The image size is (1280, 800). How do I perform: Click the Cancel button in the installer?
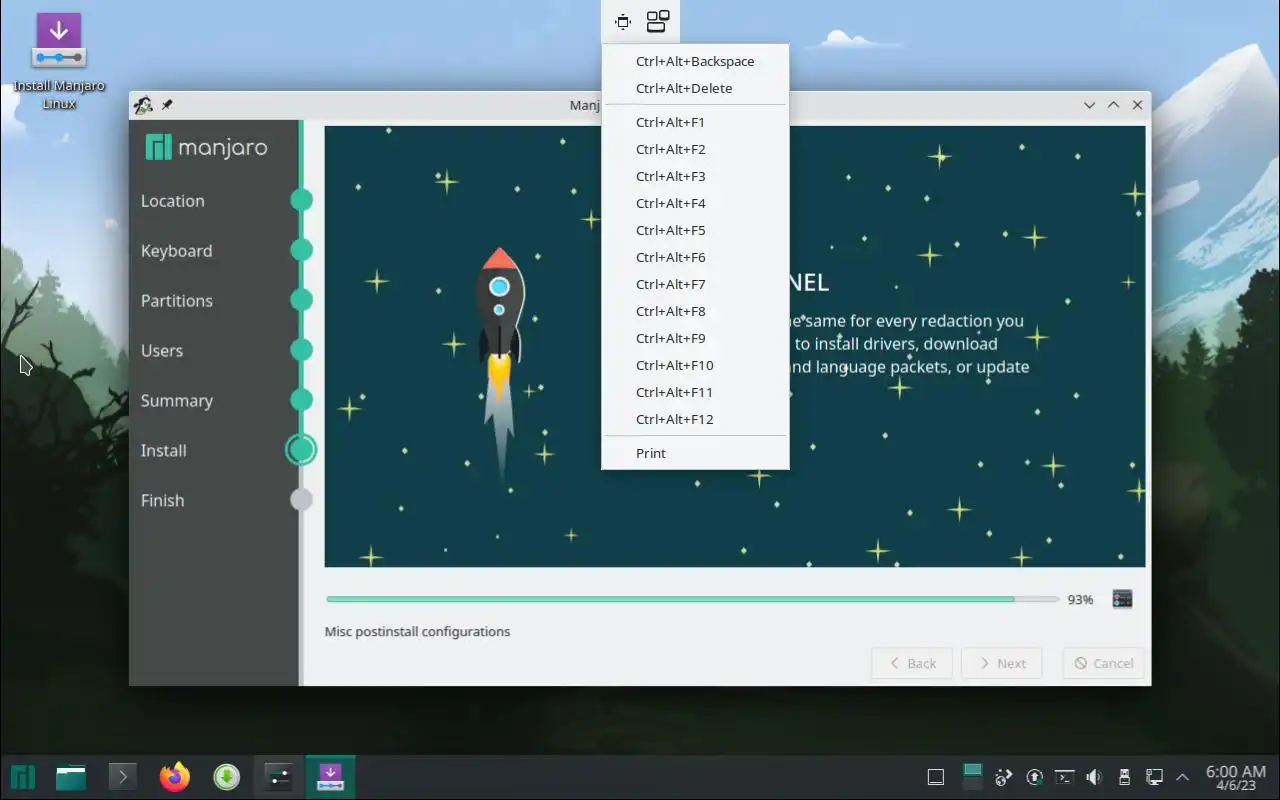[1103, 663]
